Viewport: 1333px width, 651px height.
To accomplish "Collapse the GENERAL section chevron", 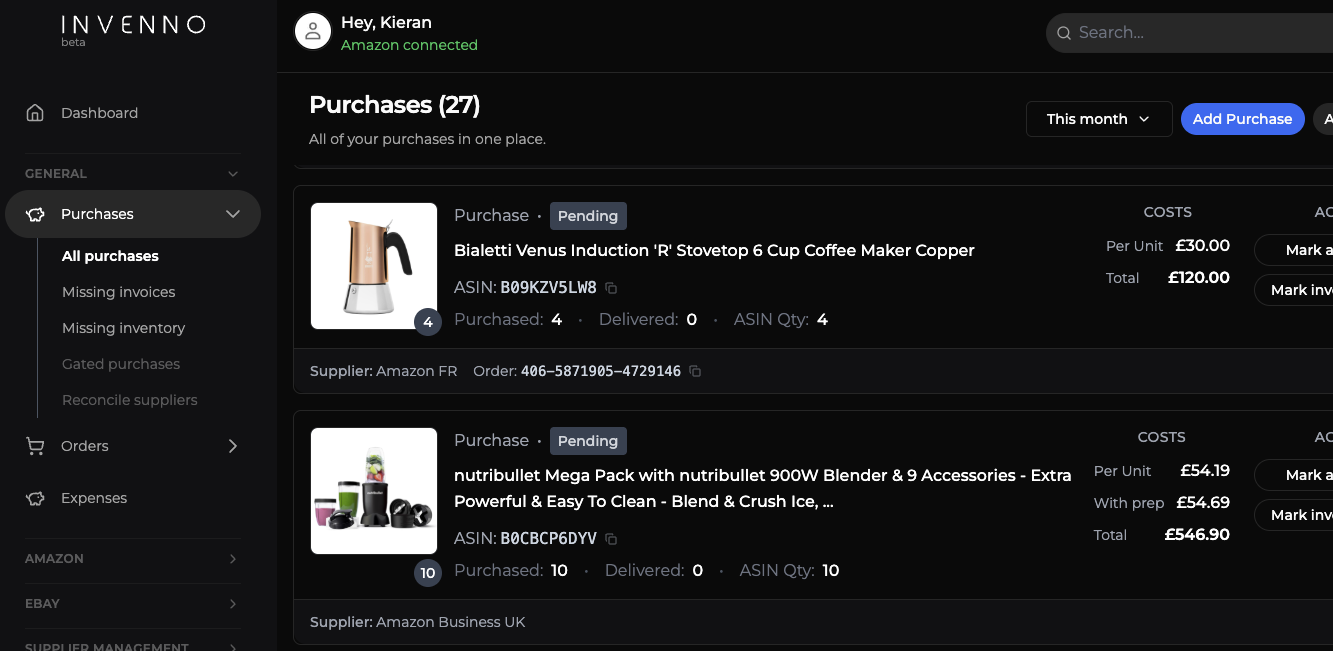I will tap(233, 174).
